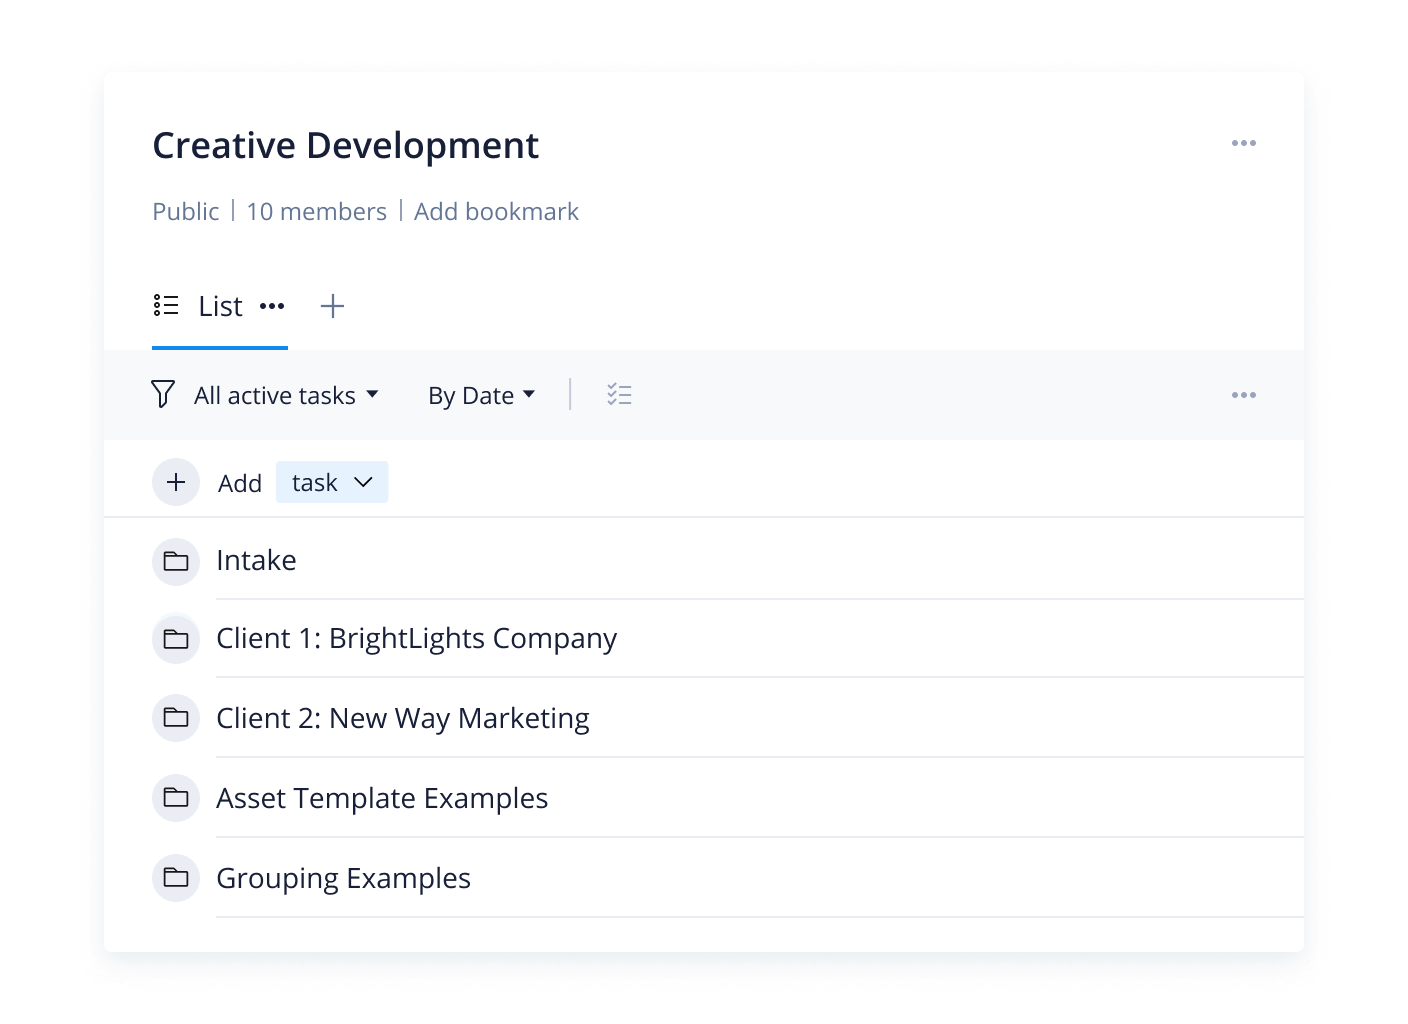This screenshot has height=1024, width=1408.
Task: Click folder icon for Client 2: New Way Marketing
Action: pos(176,717)
